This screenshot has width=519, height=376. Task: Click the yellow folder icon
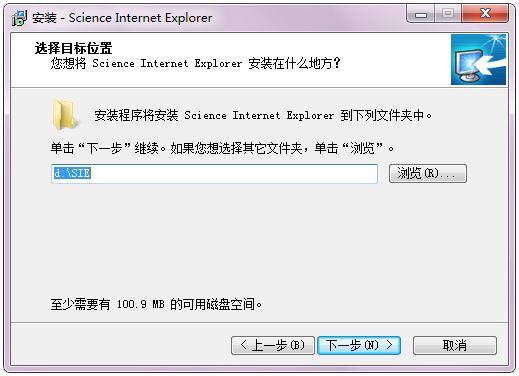(64, 115)
